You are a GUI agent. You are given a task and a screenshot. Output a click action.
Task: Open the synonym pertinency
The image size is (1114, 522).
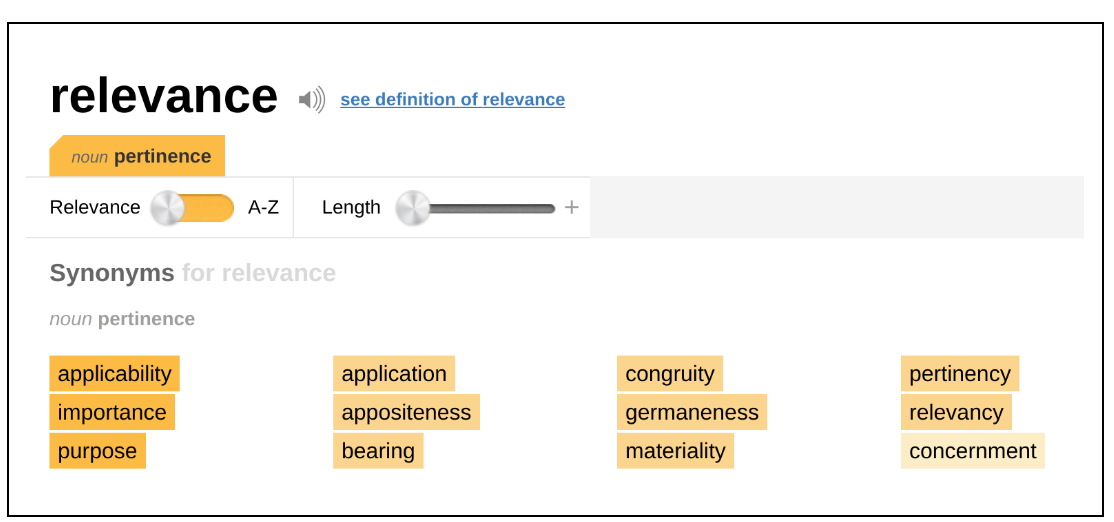point(960,374)
